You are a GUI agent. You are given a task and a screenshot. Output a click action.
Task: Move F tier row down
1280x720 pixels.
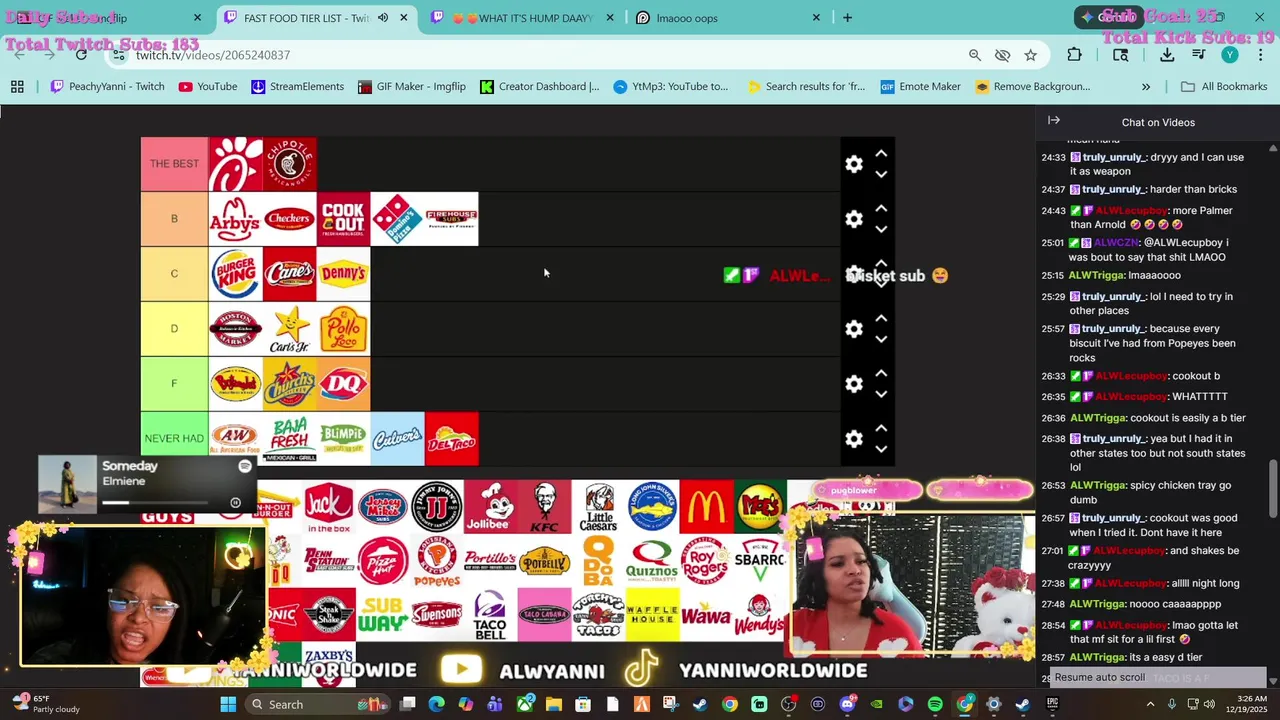tap(881, 394)
